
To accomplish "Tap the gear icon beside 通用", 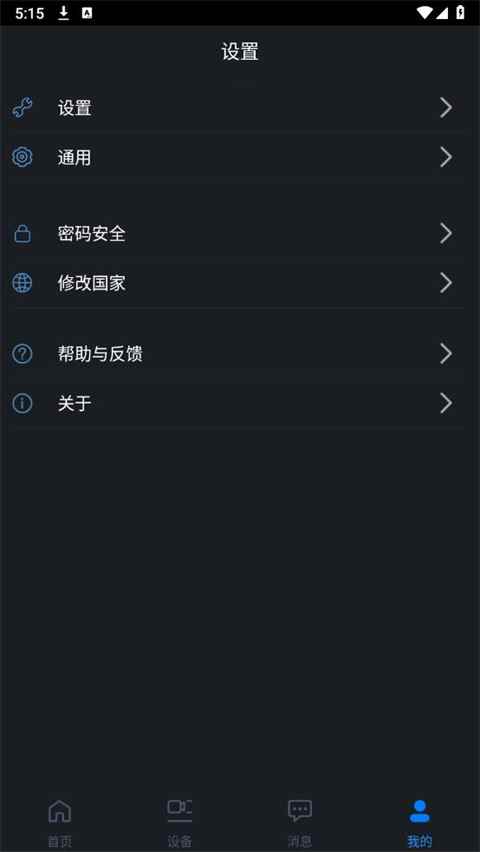I will click(x=22, y=158).
